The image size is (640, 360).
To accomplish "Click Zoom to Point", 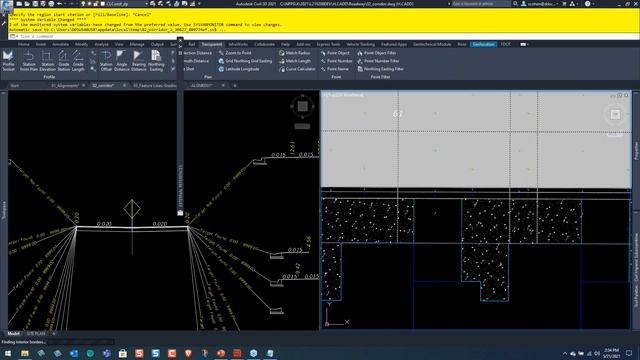I will click(235, 53).
